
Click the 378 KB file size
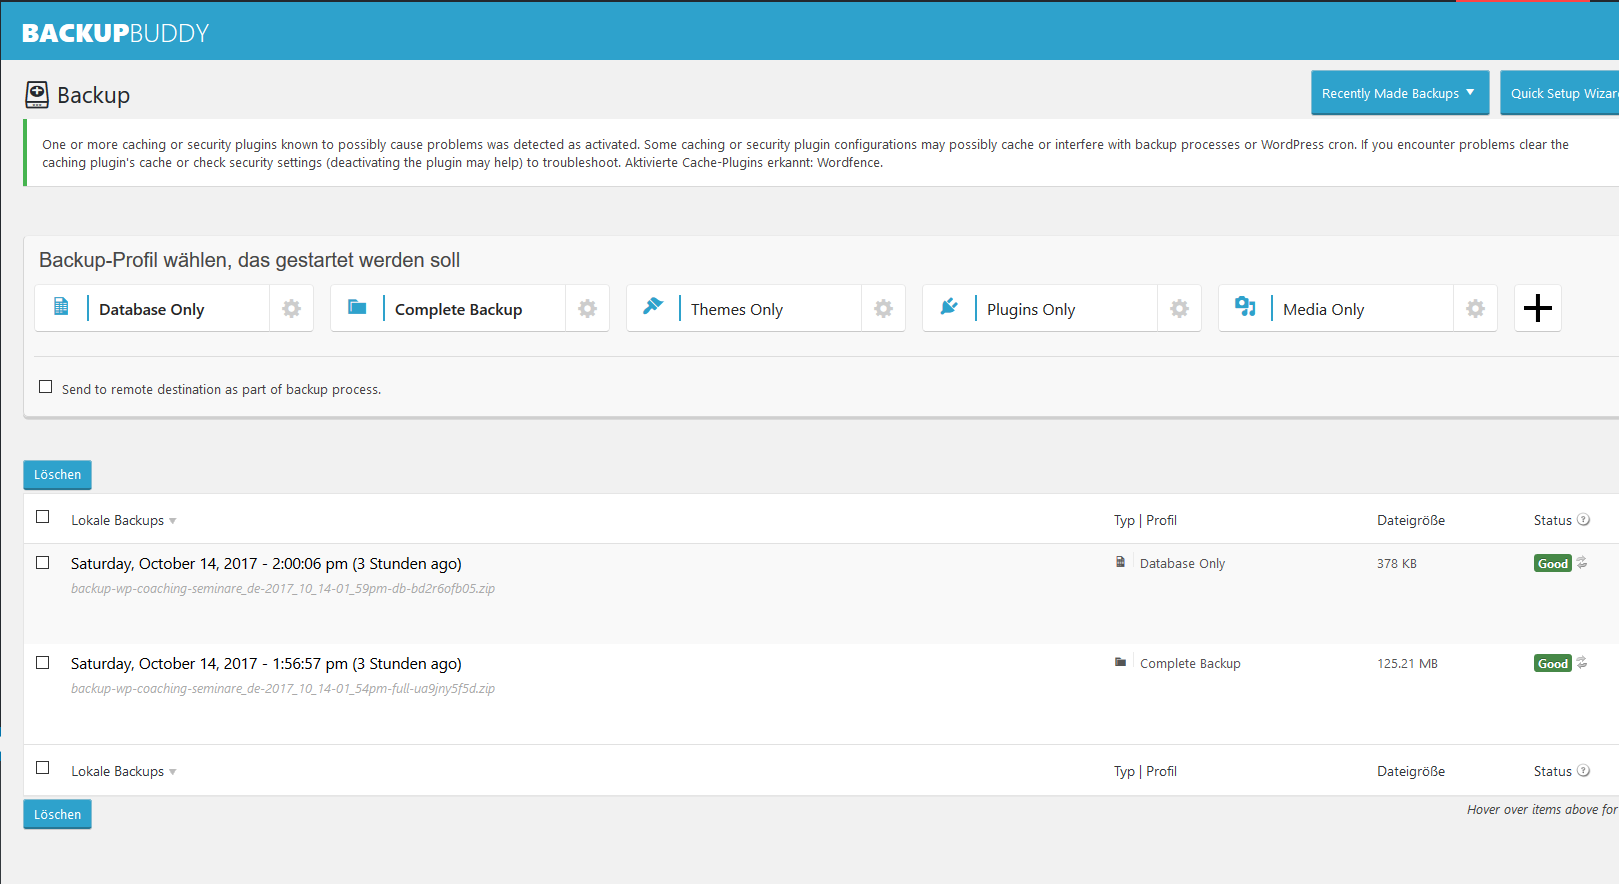pos(1396,563)
